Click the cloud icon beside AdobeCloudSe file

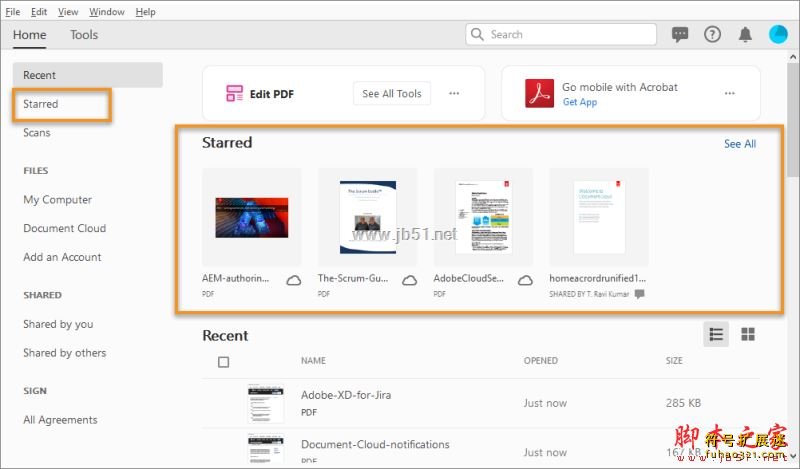[525, 280]
